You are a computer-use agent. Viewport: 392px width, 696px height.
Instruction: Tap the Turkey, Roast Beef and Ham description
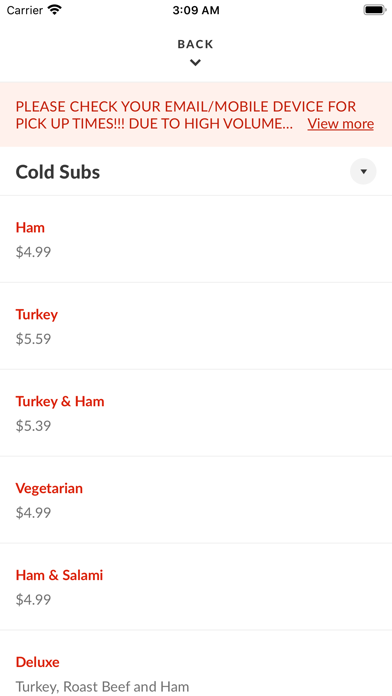[103, 687]
